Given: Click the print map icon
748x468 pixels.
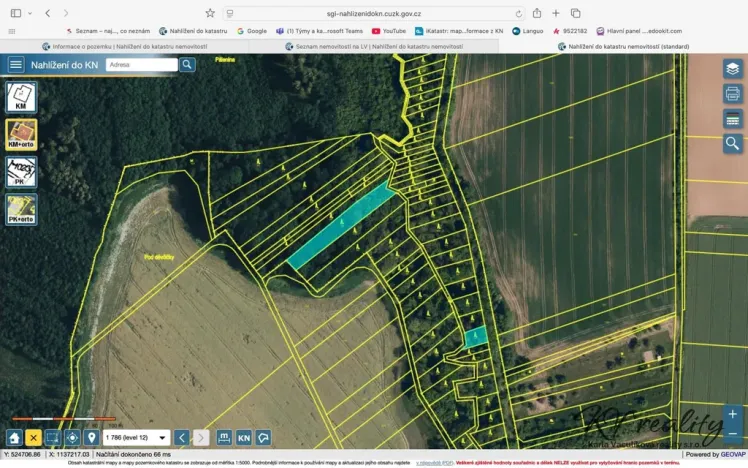Looking at the screenshot, I should click(x=733, y=94).
